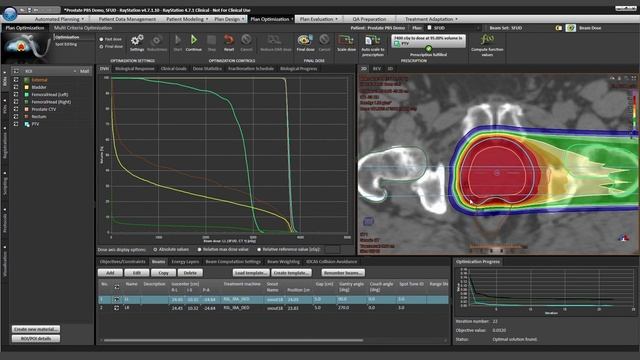This screenshot has width=640, height=360.
Task: Cancel the final dose computation
Action: click(x=324, y=40)
